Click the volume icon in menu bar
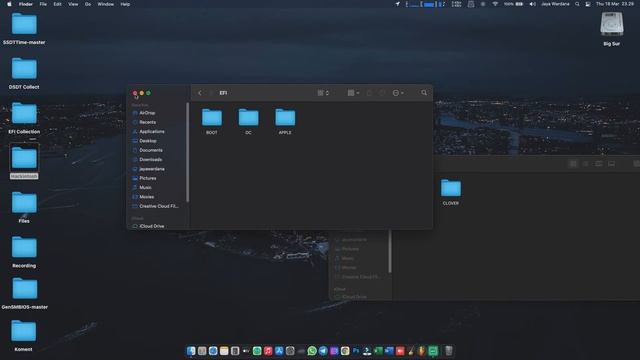 tap(532, 4)
